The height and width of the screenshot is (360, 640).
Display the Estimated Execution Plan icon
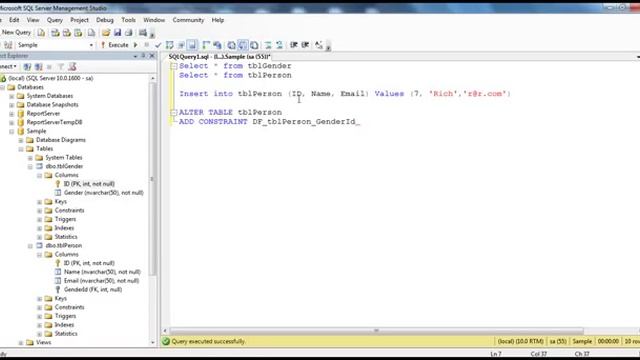point(169,45)
